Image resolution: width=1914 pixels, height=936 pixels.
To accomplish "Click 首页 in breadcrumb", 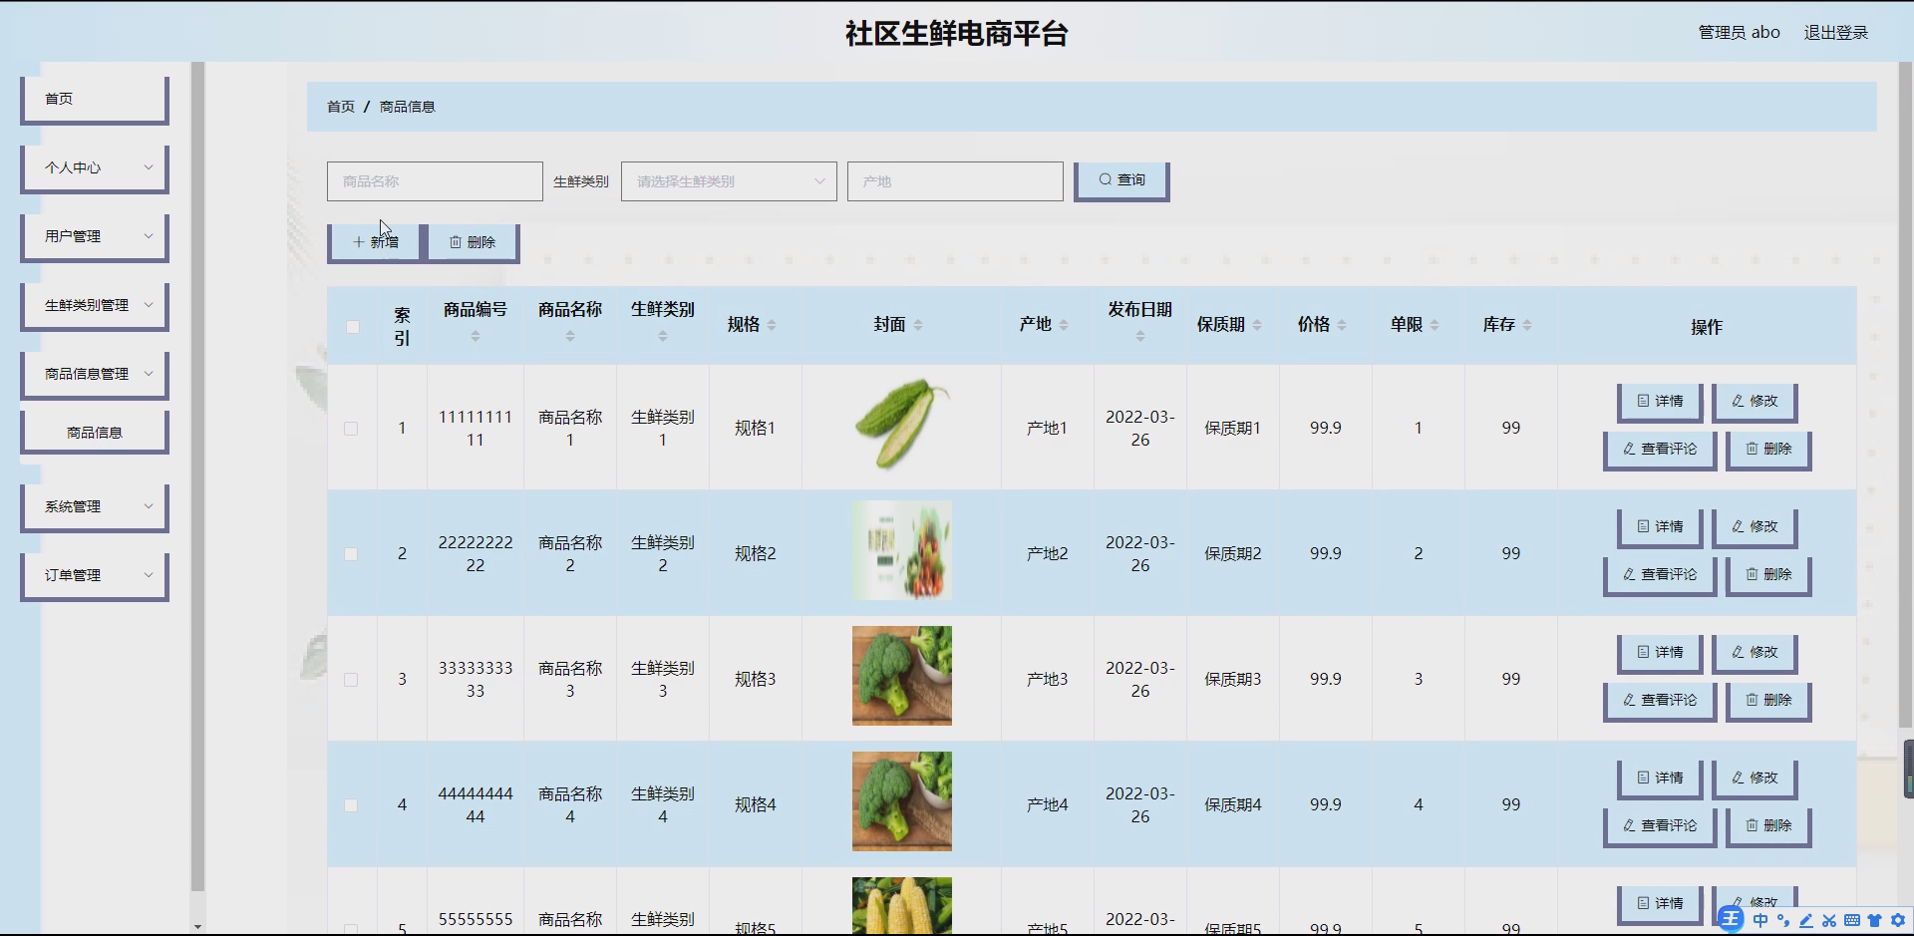I will (341, 106).
